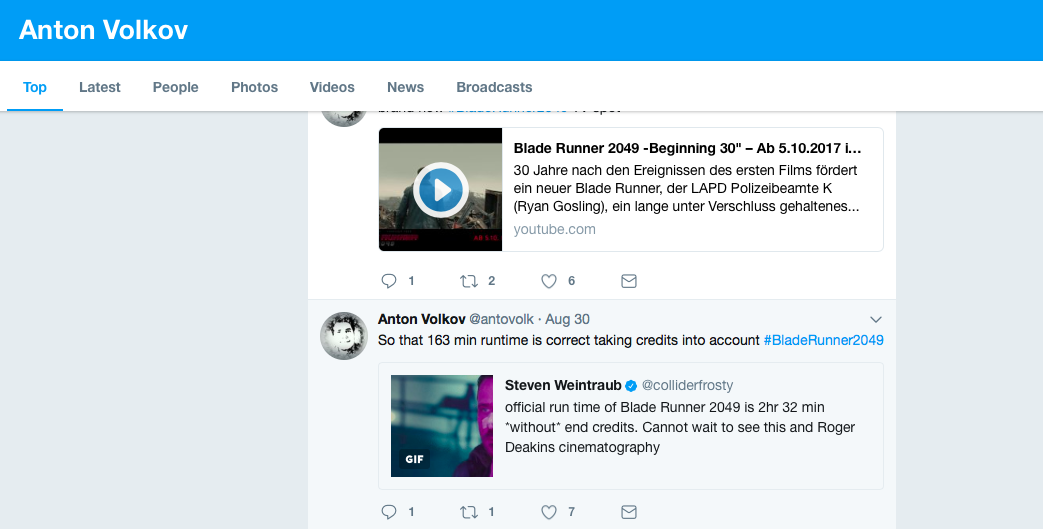This screenshot has height=529, width=1043.
Task: Open Steven Weintraub's GIF thumbnail
Action: pyautogui.click(x=441, y=425)
